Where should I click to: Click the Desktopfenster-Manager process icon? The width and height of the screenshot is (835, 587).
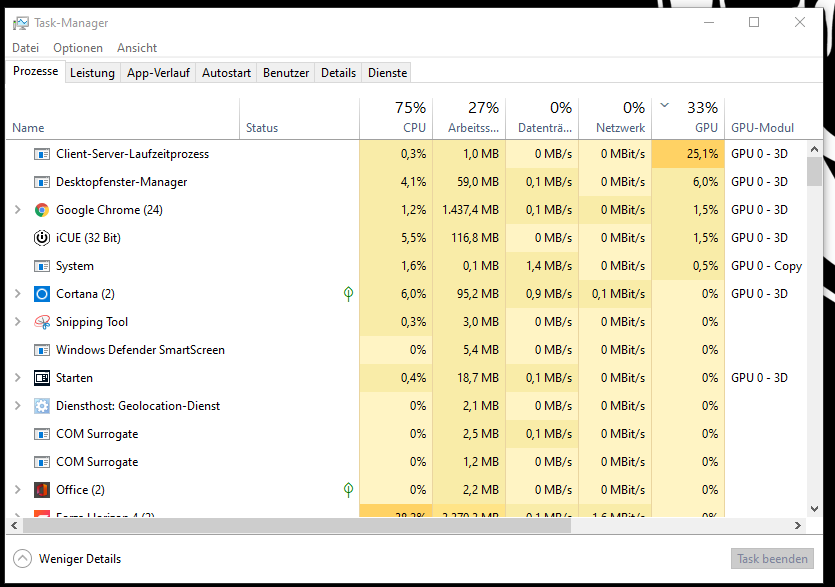42,182
